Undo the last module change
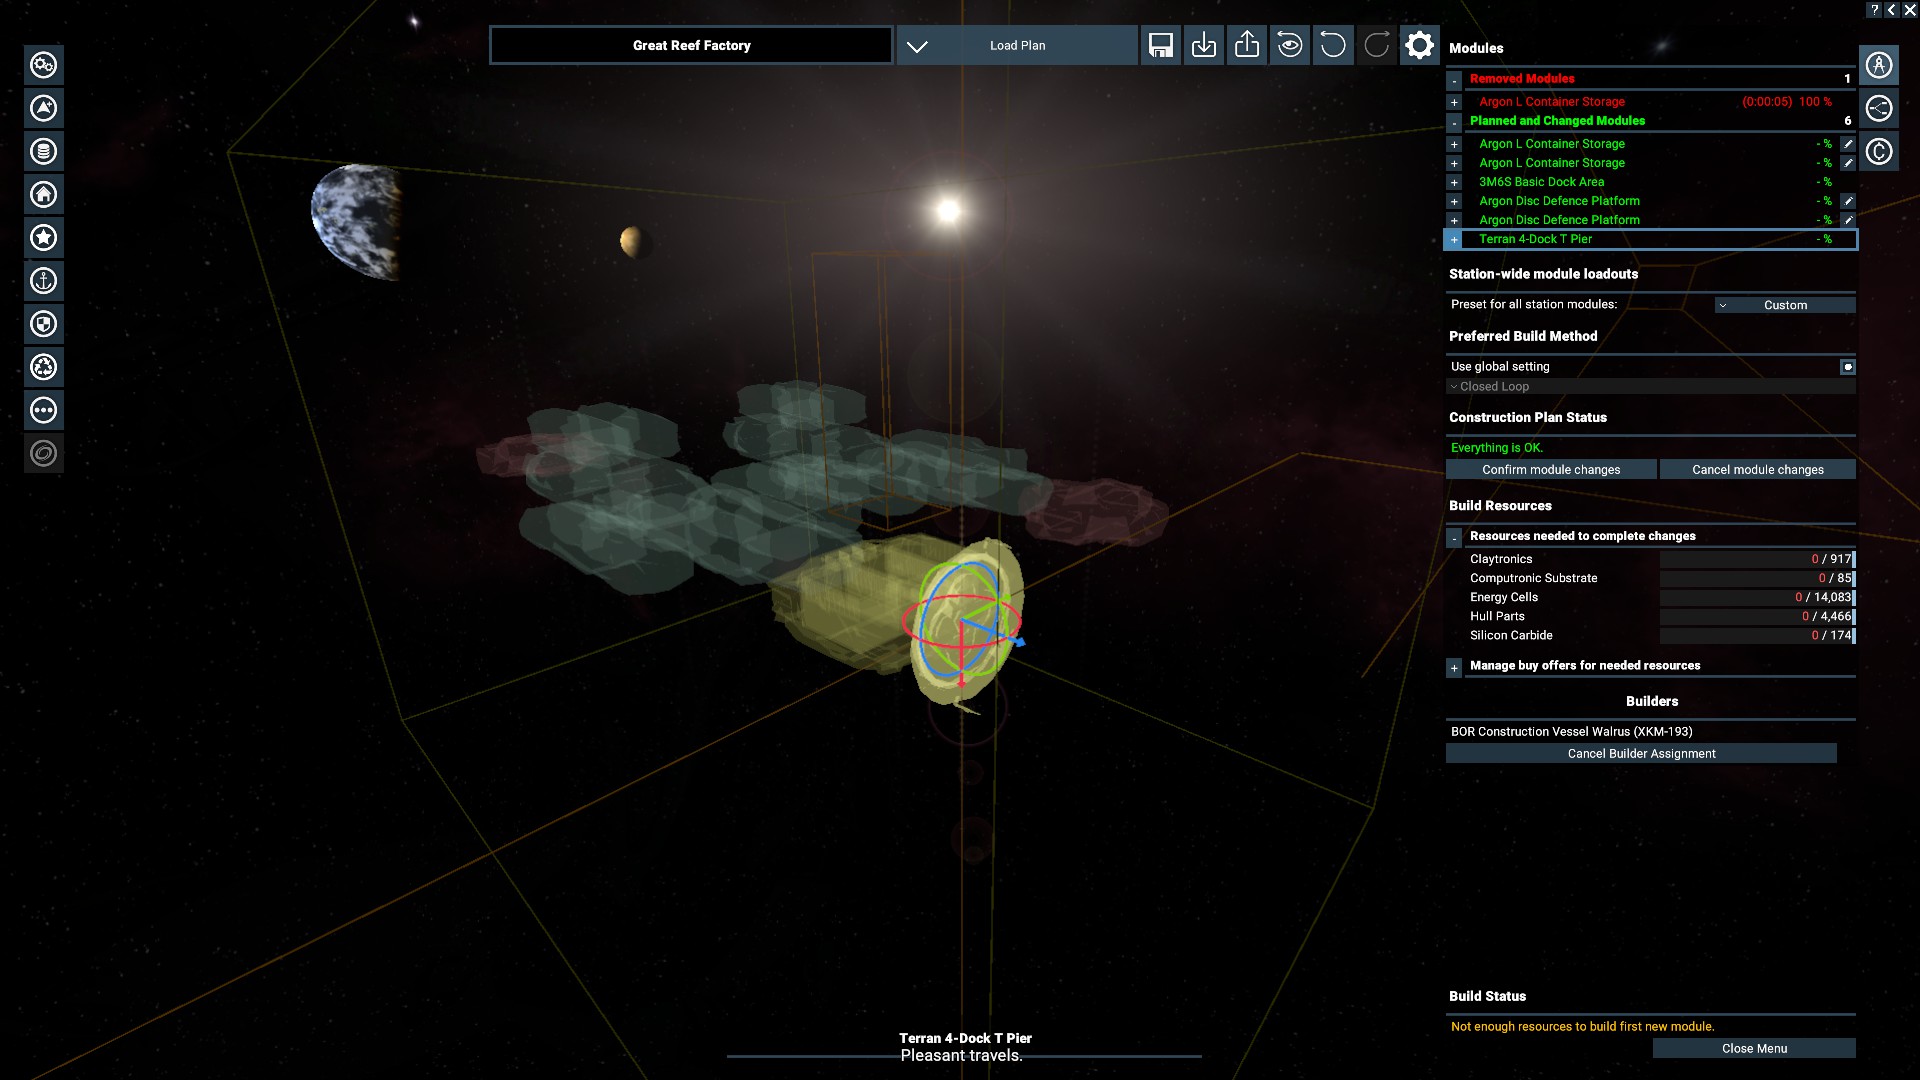1920x1080 pixels. pyautogui.click(x=1333, y=45)
